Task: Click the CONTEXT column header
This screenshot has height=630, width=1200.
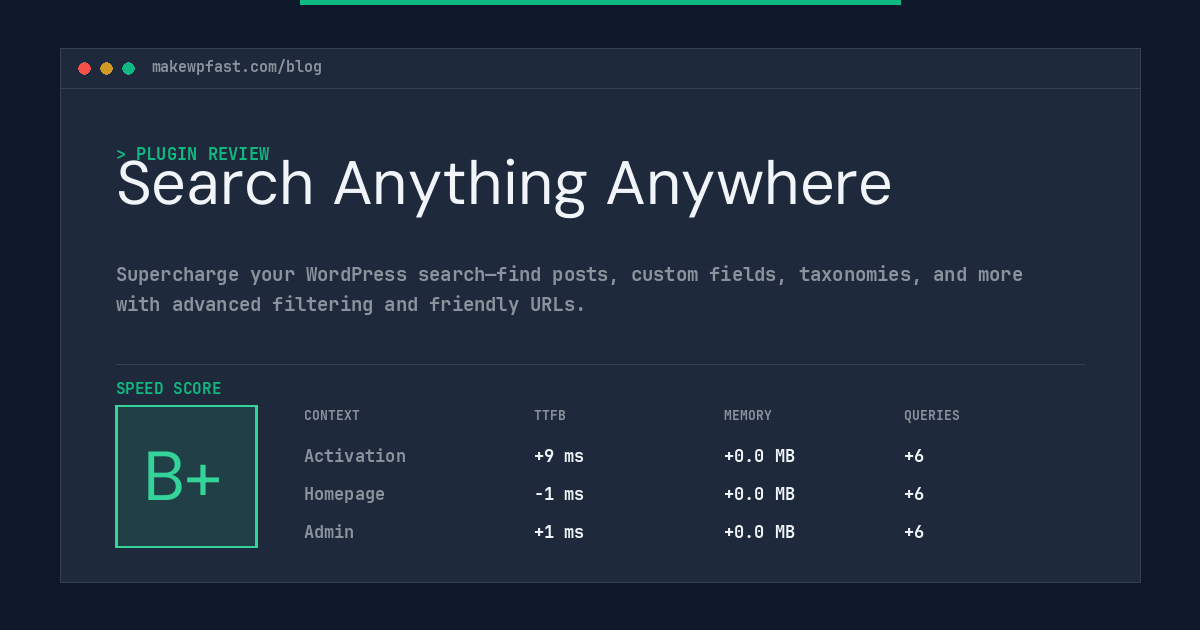Action: point(332,416)
